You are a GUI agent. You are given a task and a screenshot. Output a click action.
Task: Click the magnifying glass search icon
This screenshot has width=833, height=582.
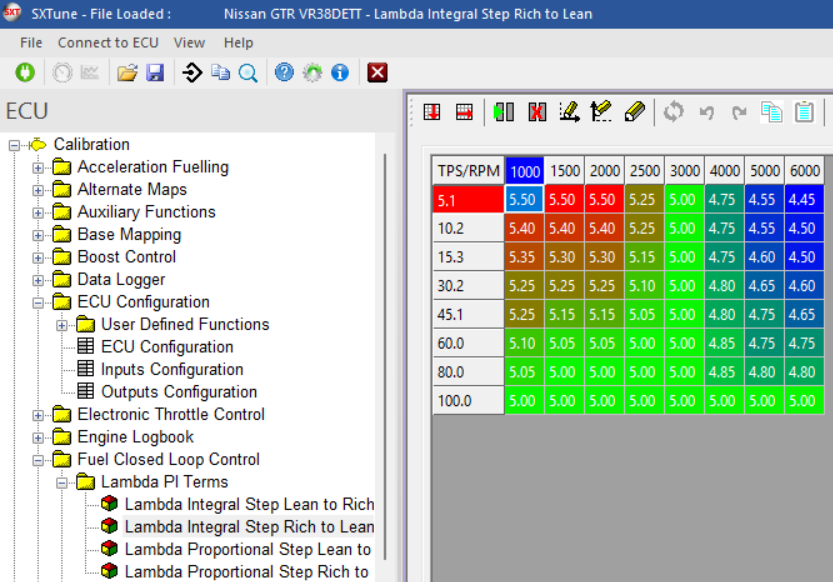248,73
